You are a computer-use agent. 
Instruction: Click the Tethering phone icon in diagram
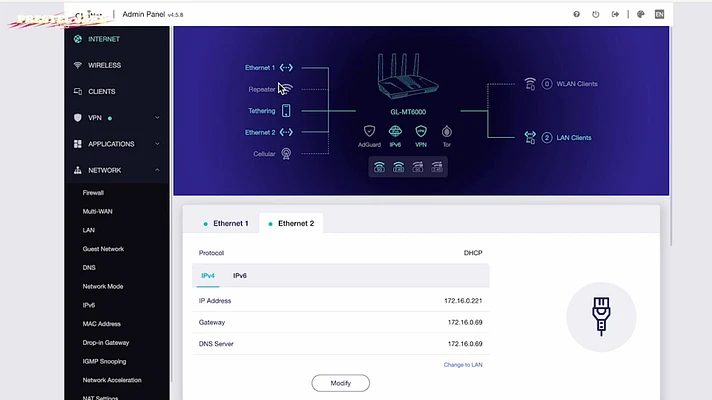286,110
